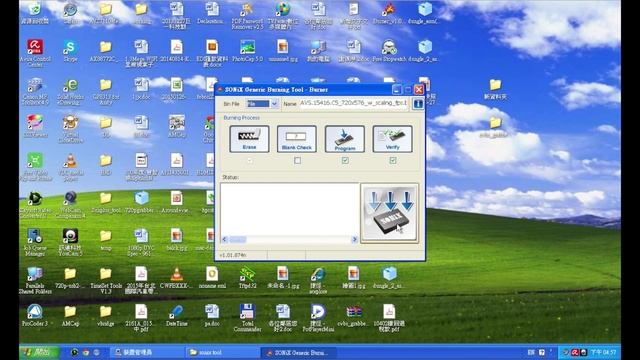Screen dimensions: 640x360
Task: Click the Name file path field
Action: point(353,103)
